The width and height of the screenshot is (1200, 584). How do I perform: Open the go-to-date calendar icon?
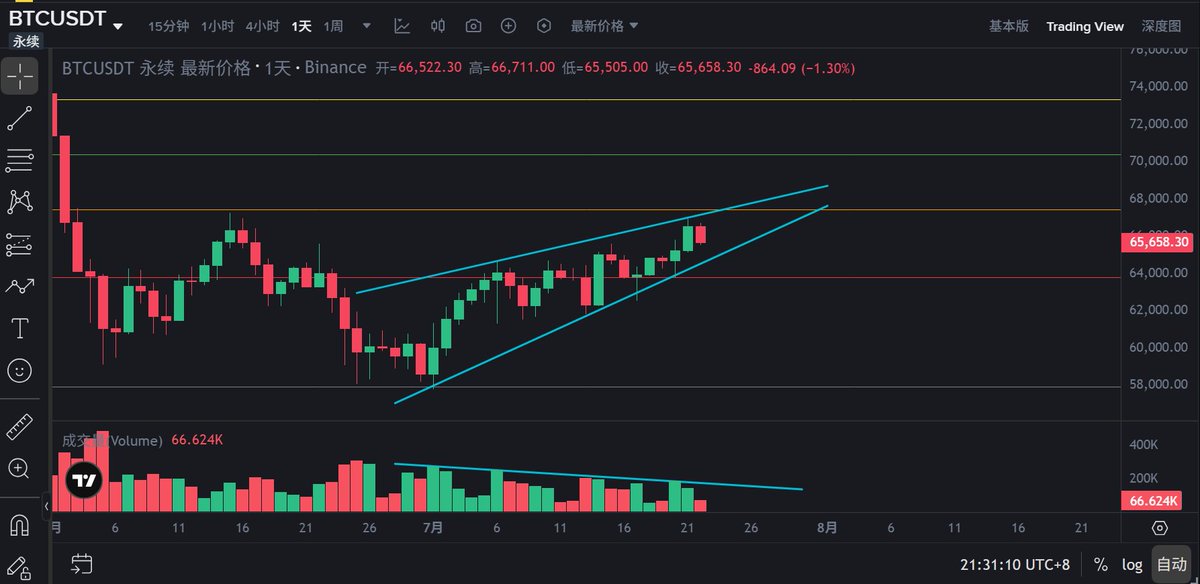[82, 564]
